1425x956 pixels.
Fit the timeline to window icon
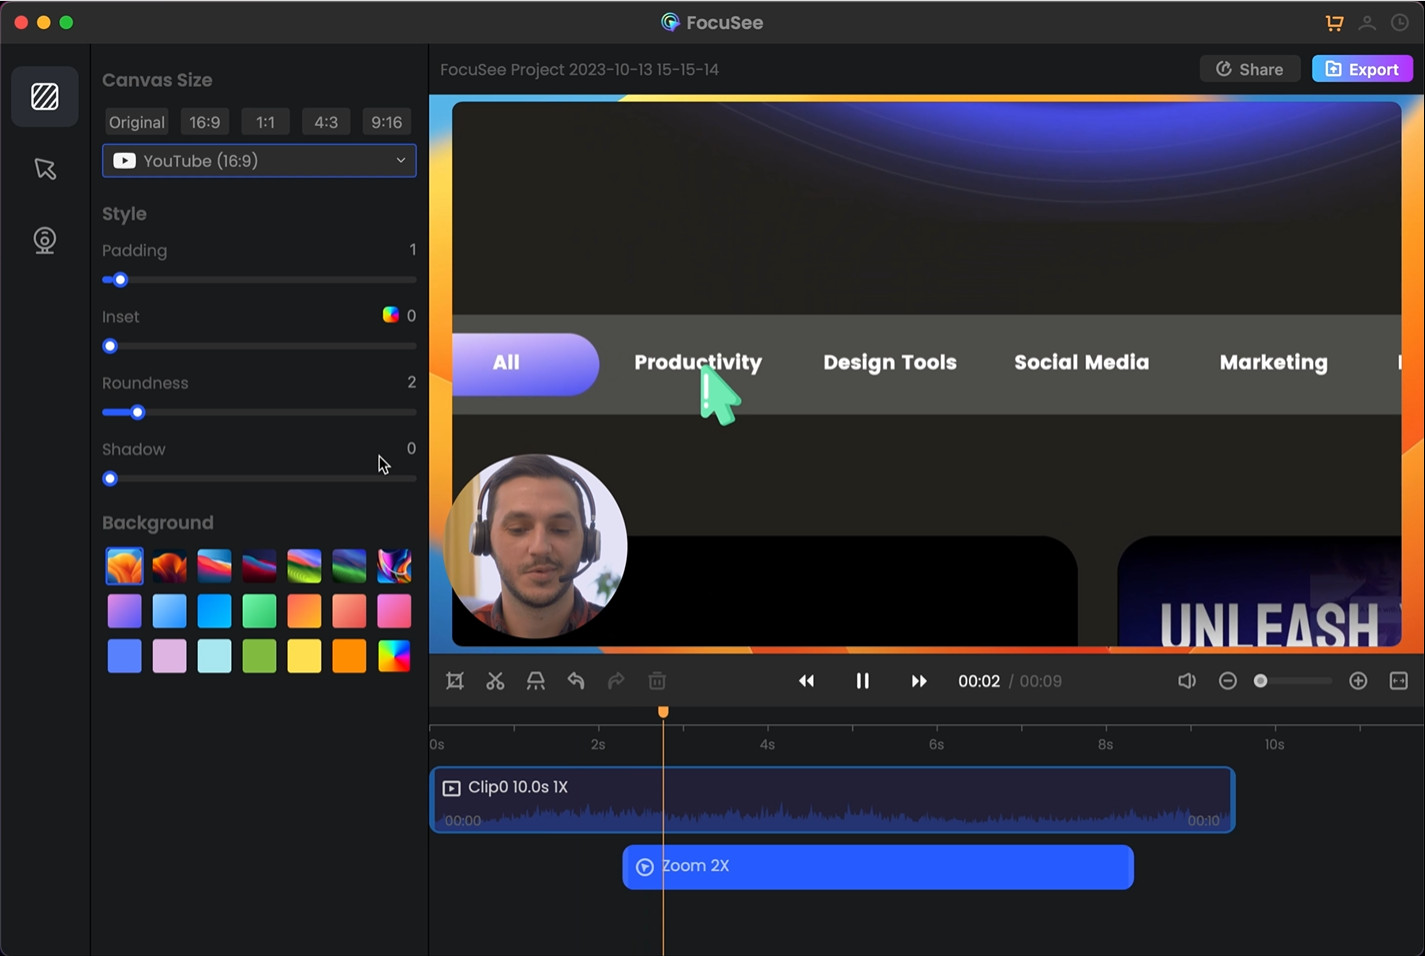(x=1399, y=681)
